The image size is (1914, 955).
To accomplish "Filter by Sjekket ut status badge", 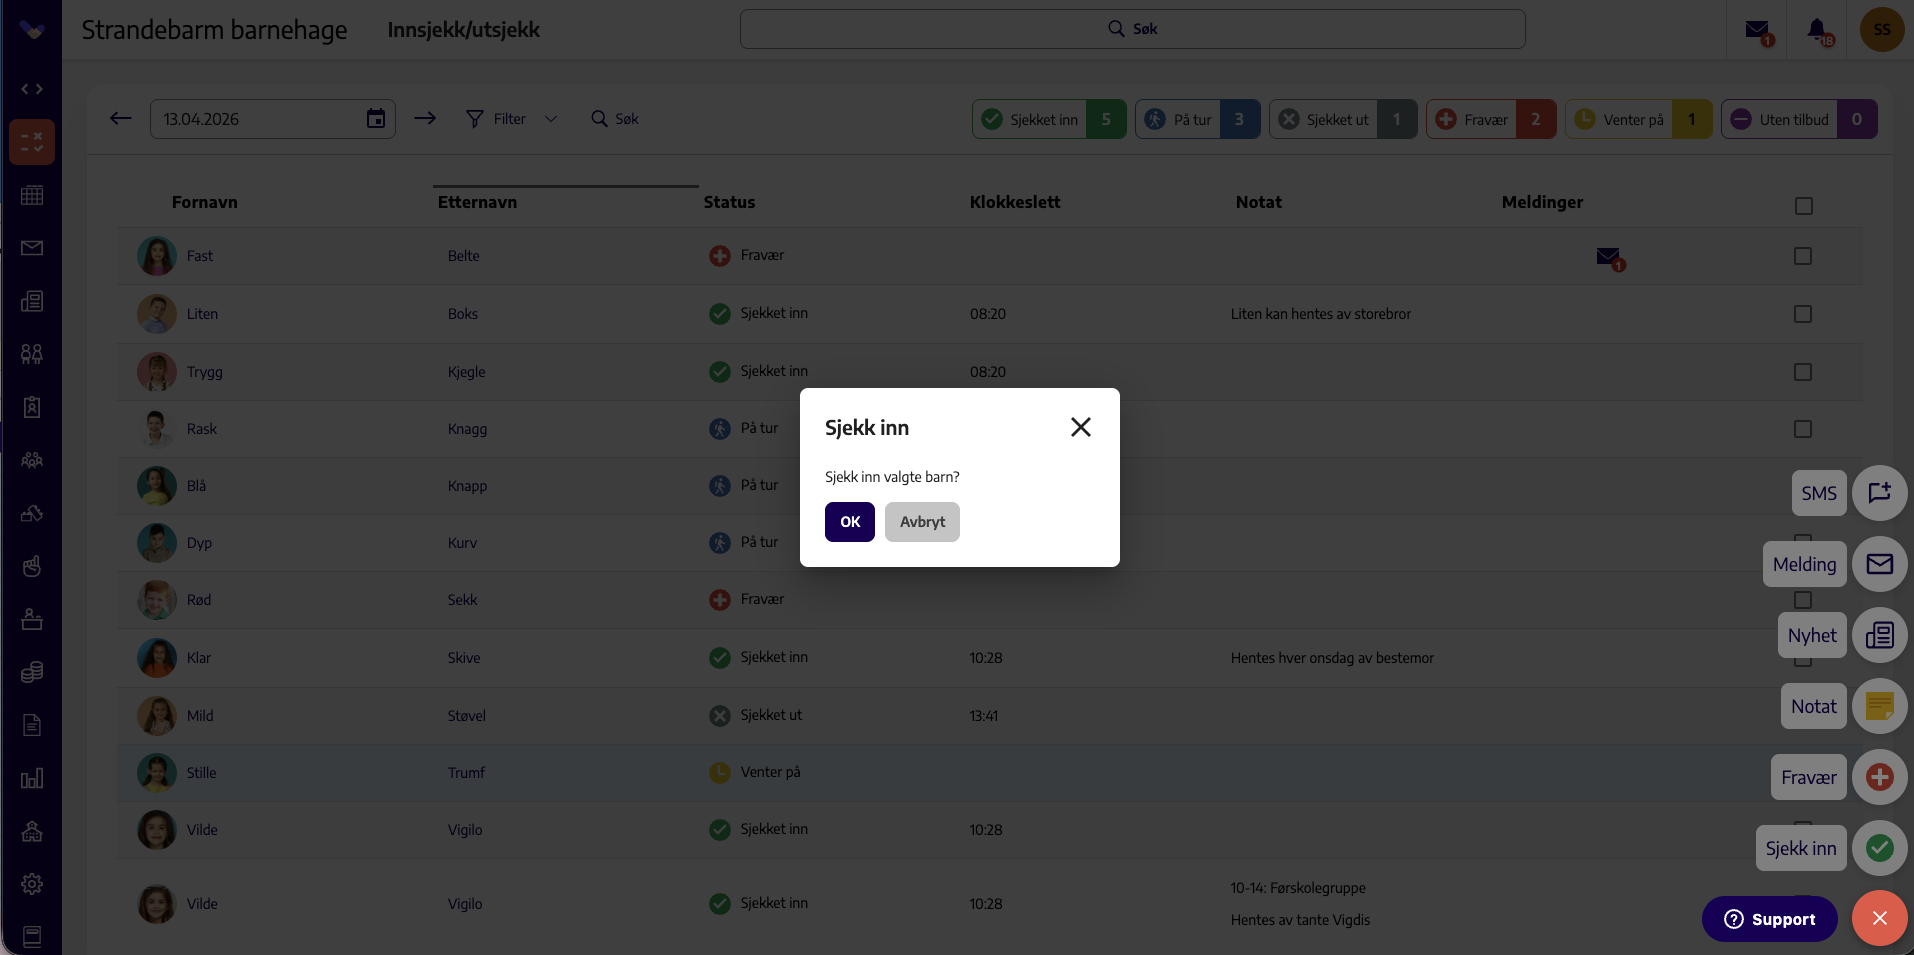I will click(1343, 119).
